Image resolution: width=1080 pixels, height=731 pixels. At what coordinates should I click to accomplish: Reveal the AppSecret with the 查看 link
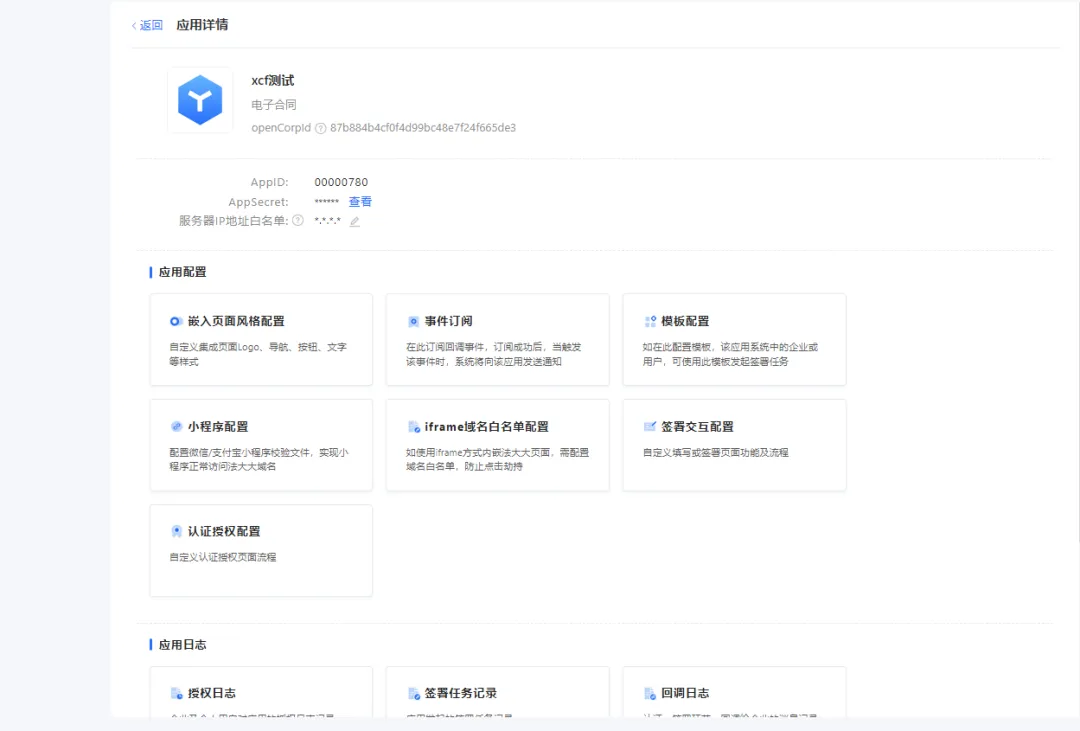pos(360,202)
